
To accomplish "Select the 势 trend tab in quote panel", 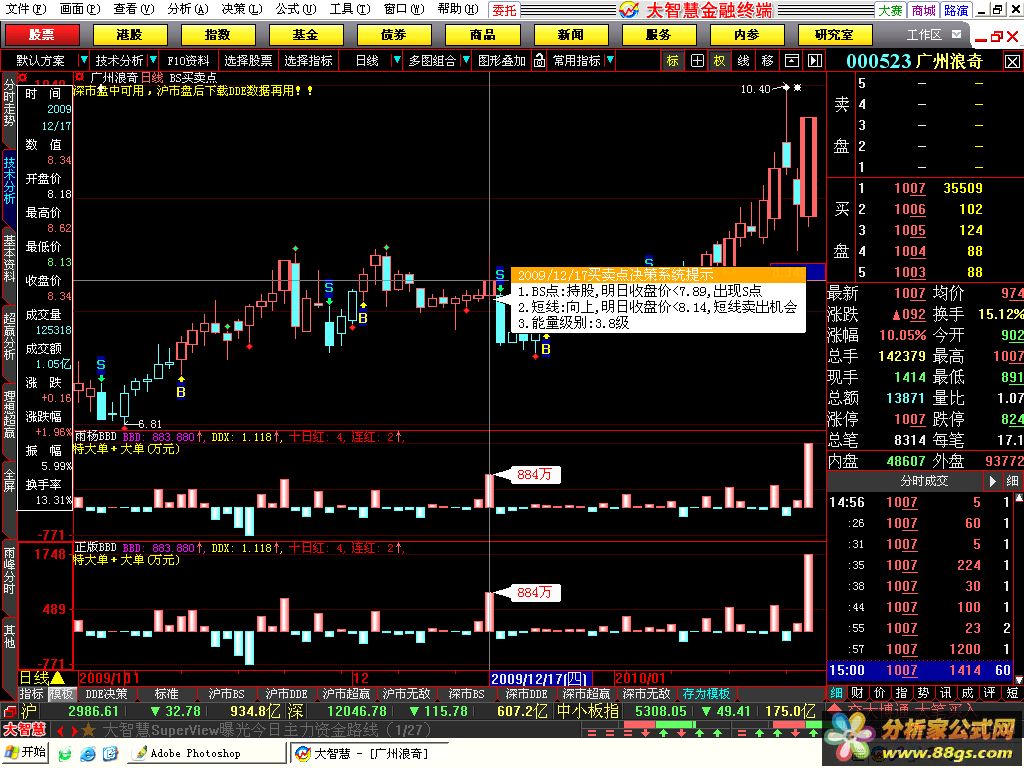I will (923, 693).
